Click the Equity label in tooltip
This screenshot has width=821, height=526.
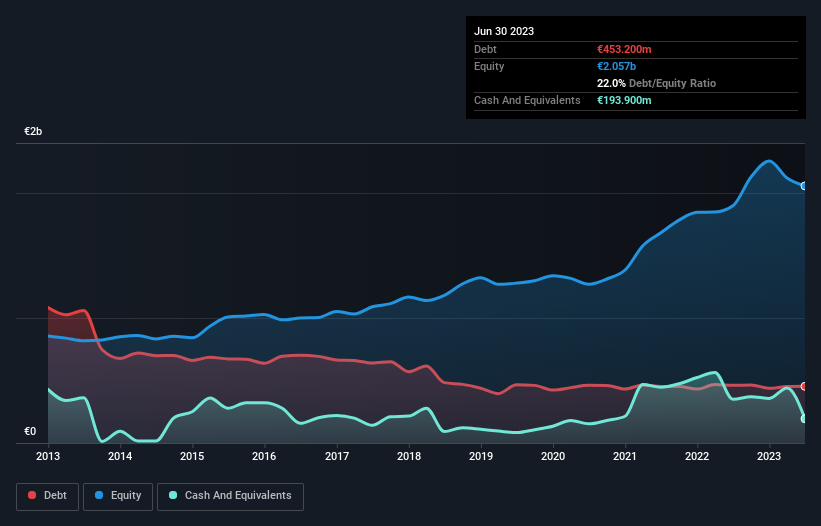click(489, 66)
